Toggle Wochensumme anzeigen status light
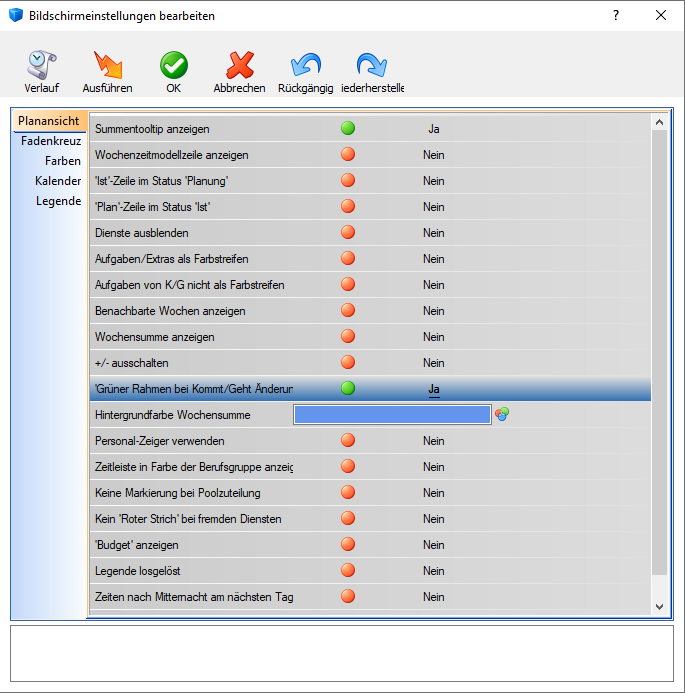 coord(348,337)
